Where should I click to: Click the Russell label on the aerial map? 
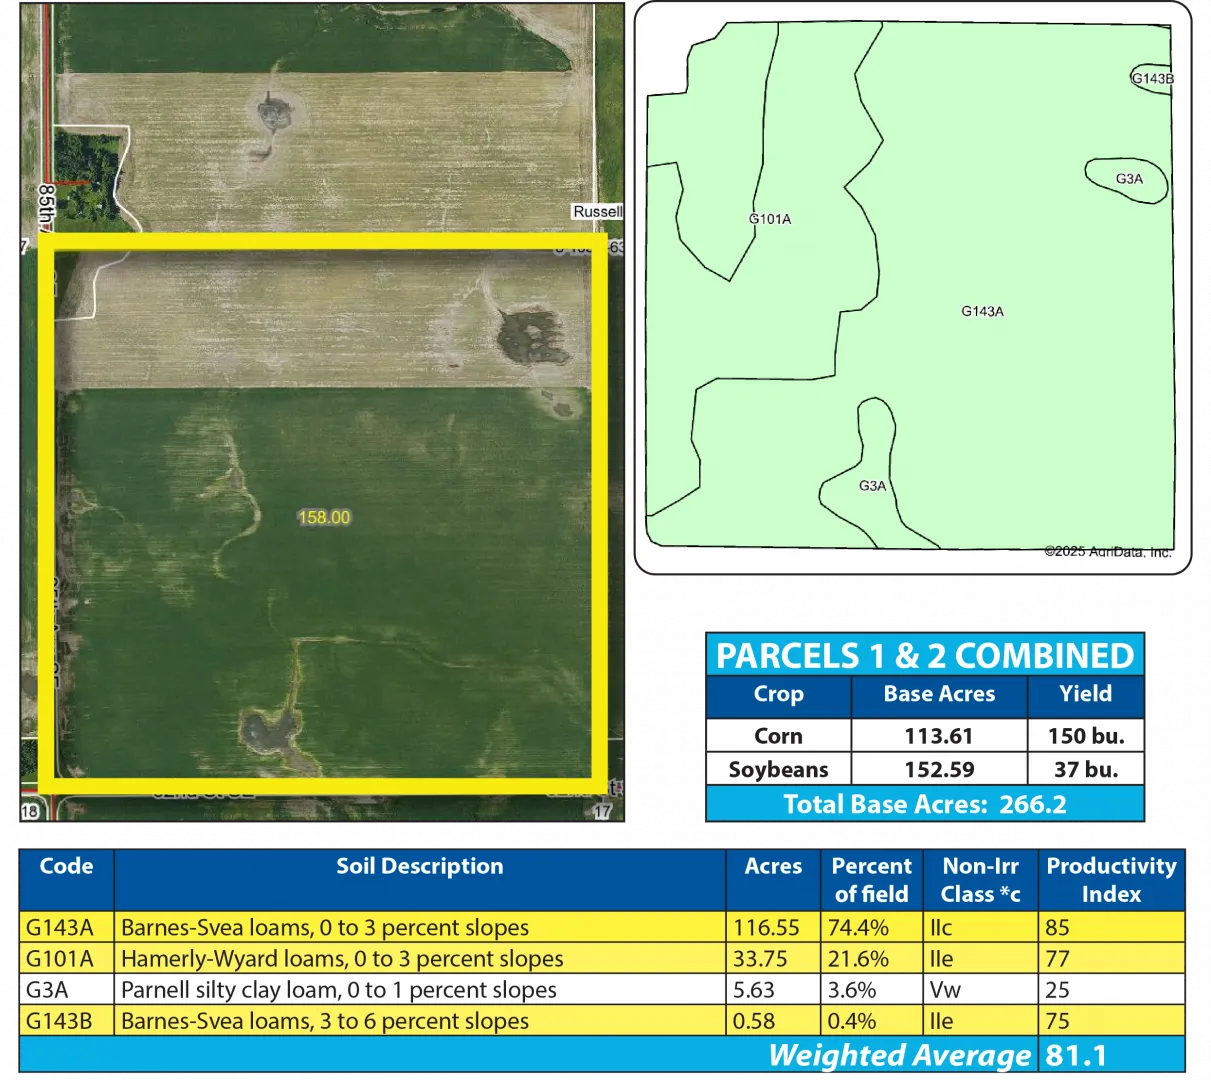pos(597,212)
